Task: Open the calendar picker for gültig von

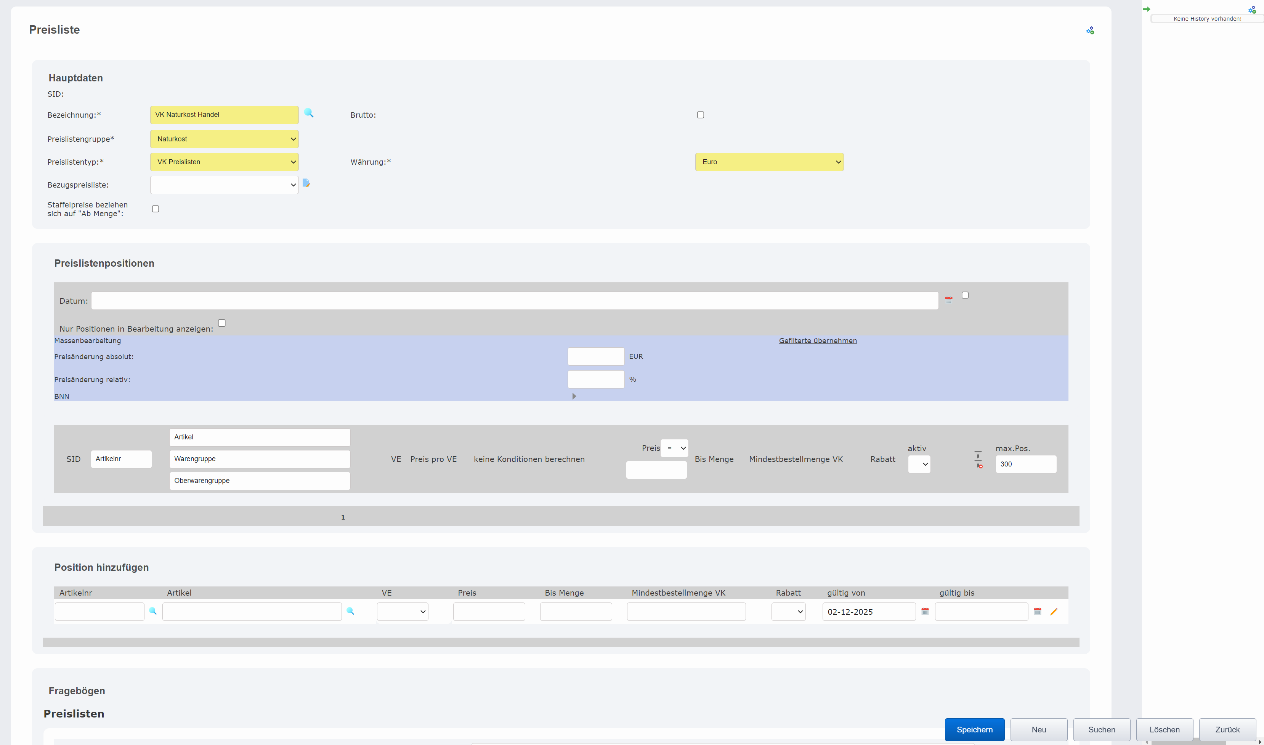Action: (x=924, y=610)
